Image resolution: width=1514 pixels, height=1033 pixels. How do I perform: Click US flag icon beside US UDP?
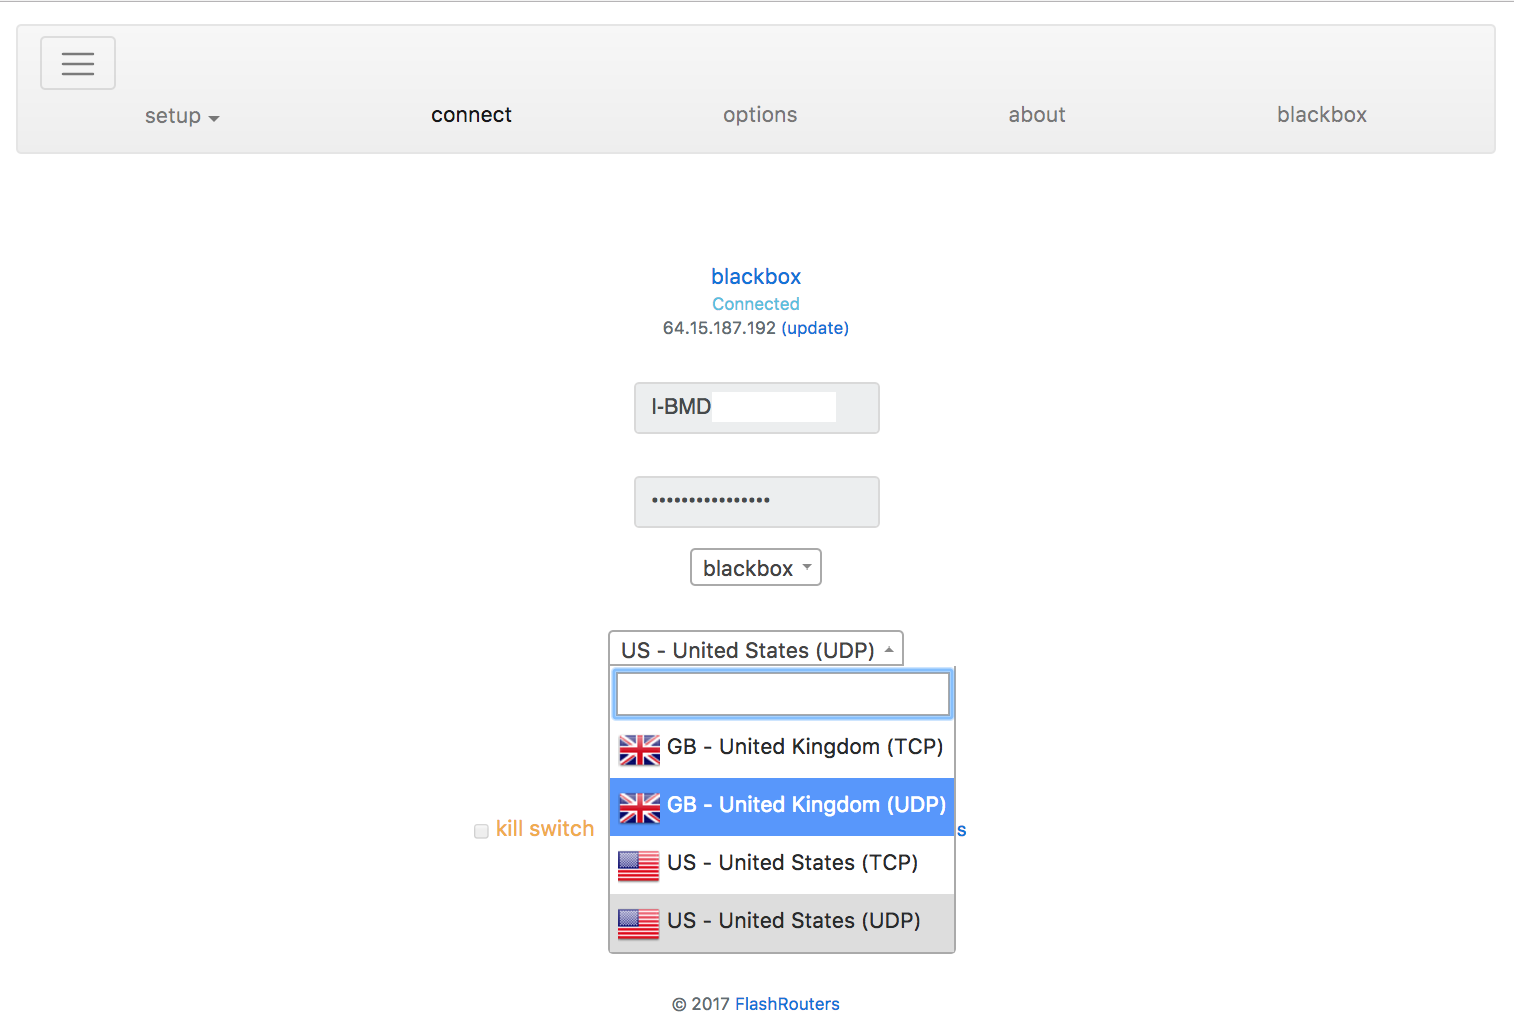coord(638,924)
